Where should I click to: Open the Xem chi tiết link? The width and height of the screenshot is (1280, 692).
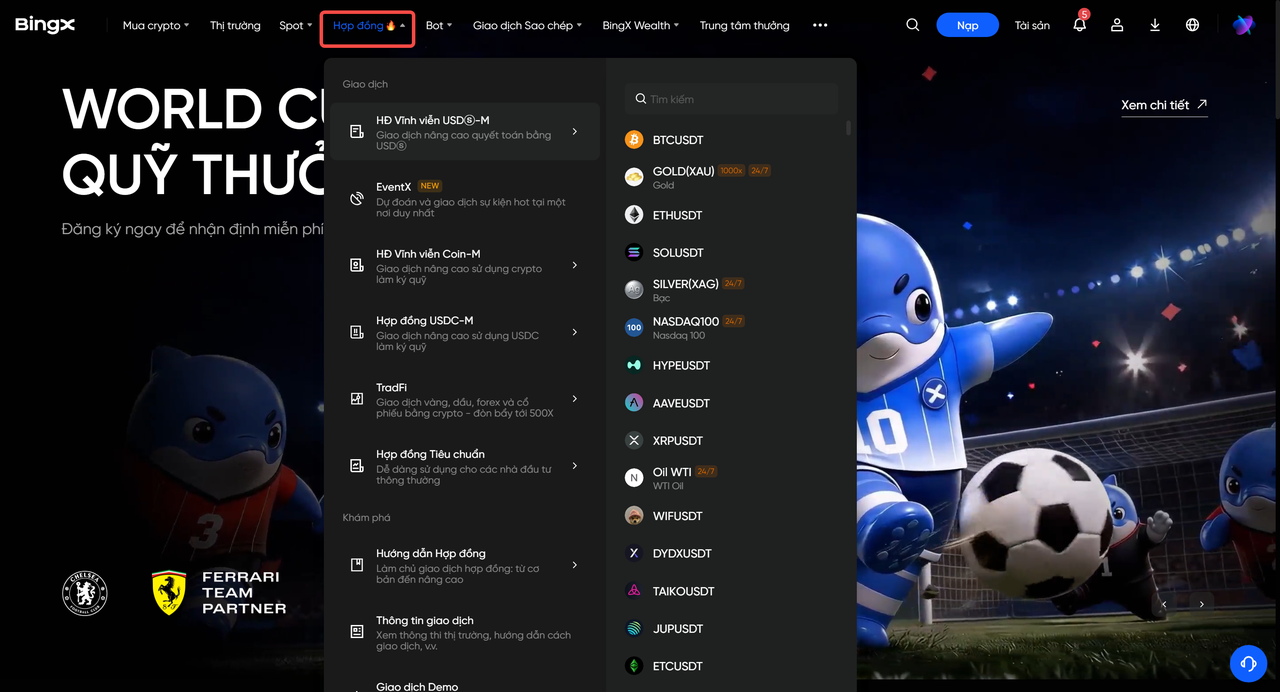[x=1164, y=105]
